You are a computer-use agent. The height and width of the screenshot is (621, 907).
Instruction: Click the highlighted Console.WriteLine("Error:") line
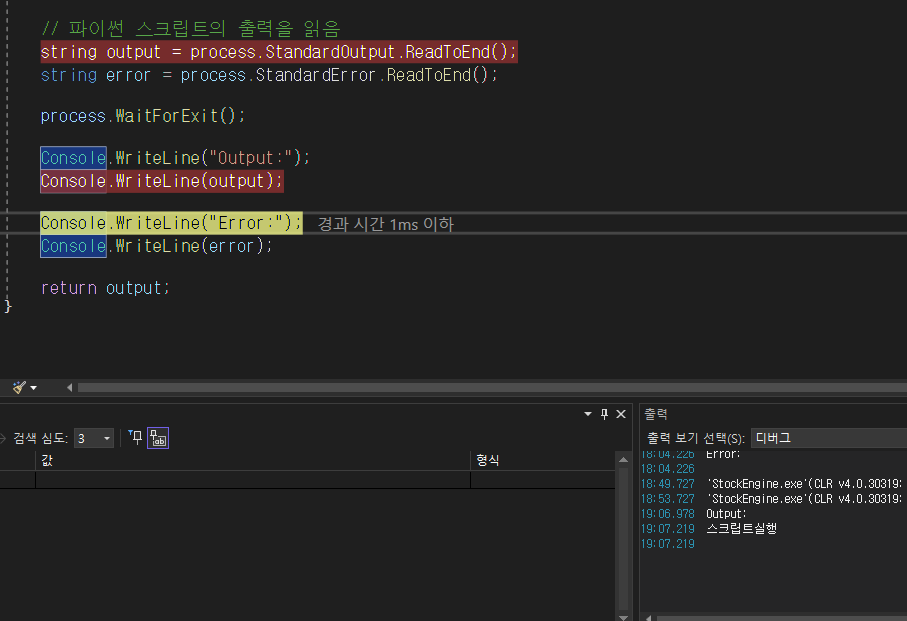click(171, 223)
